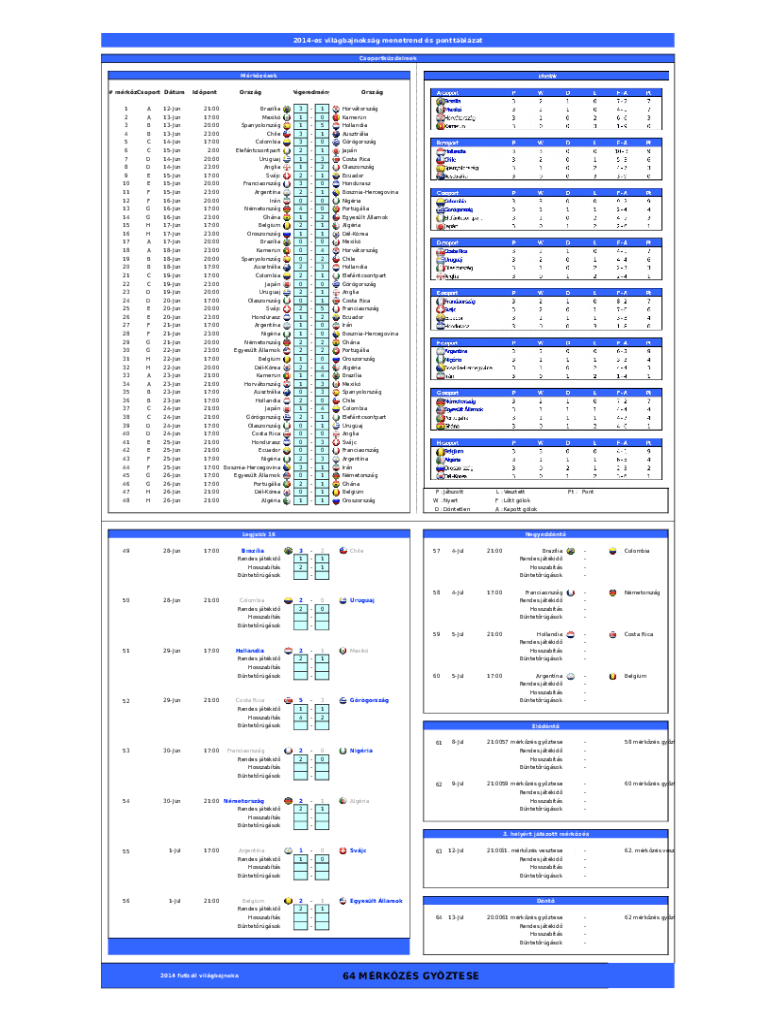Click Brazil's flag icon in match 49
This screenshot has width=770, height=1024.
click(x=288, y=550)
